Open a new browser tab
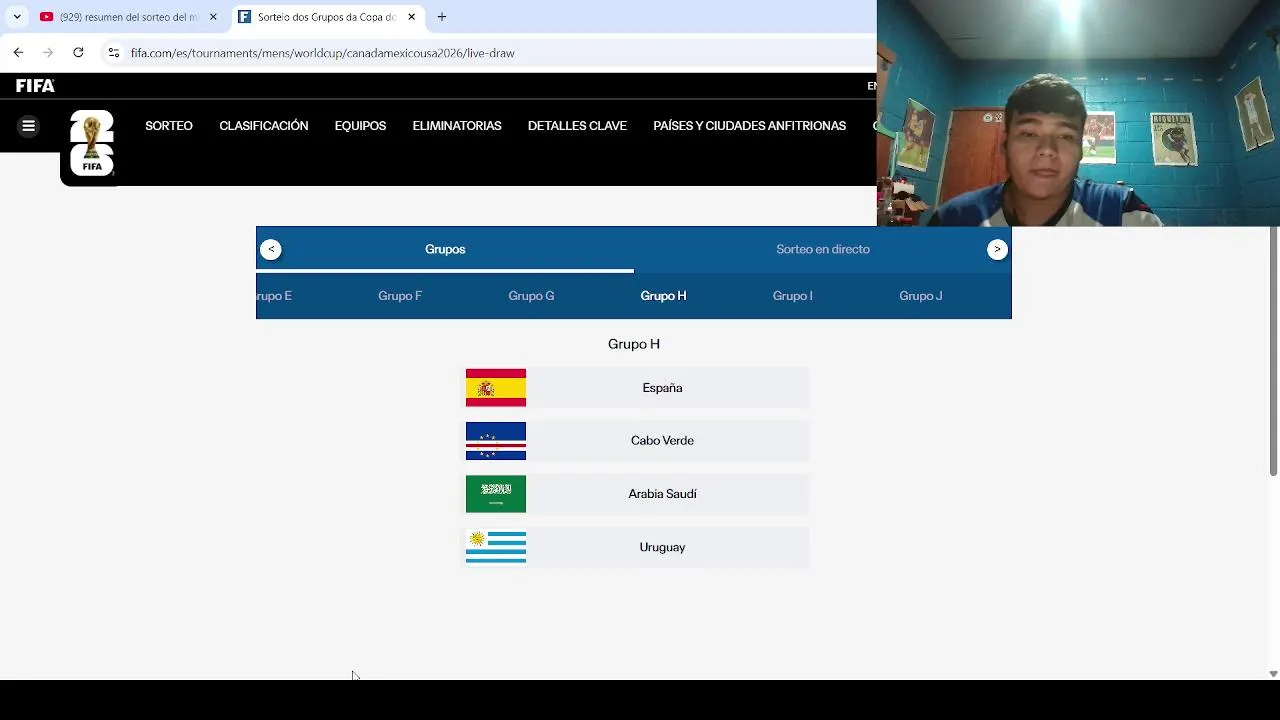 (442, 17)
